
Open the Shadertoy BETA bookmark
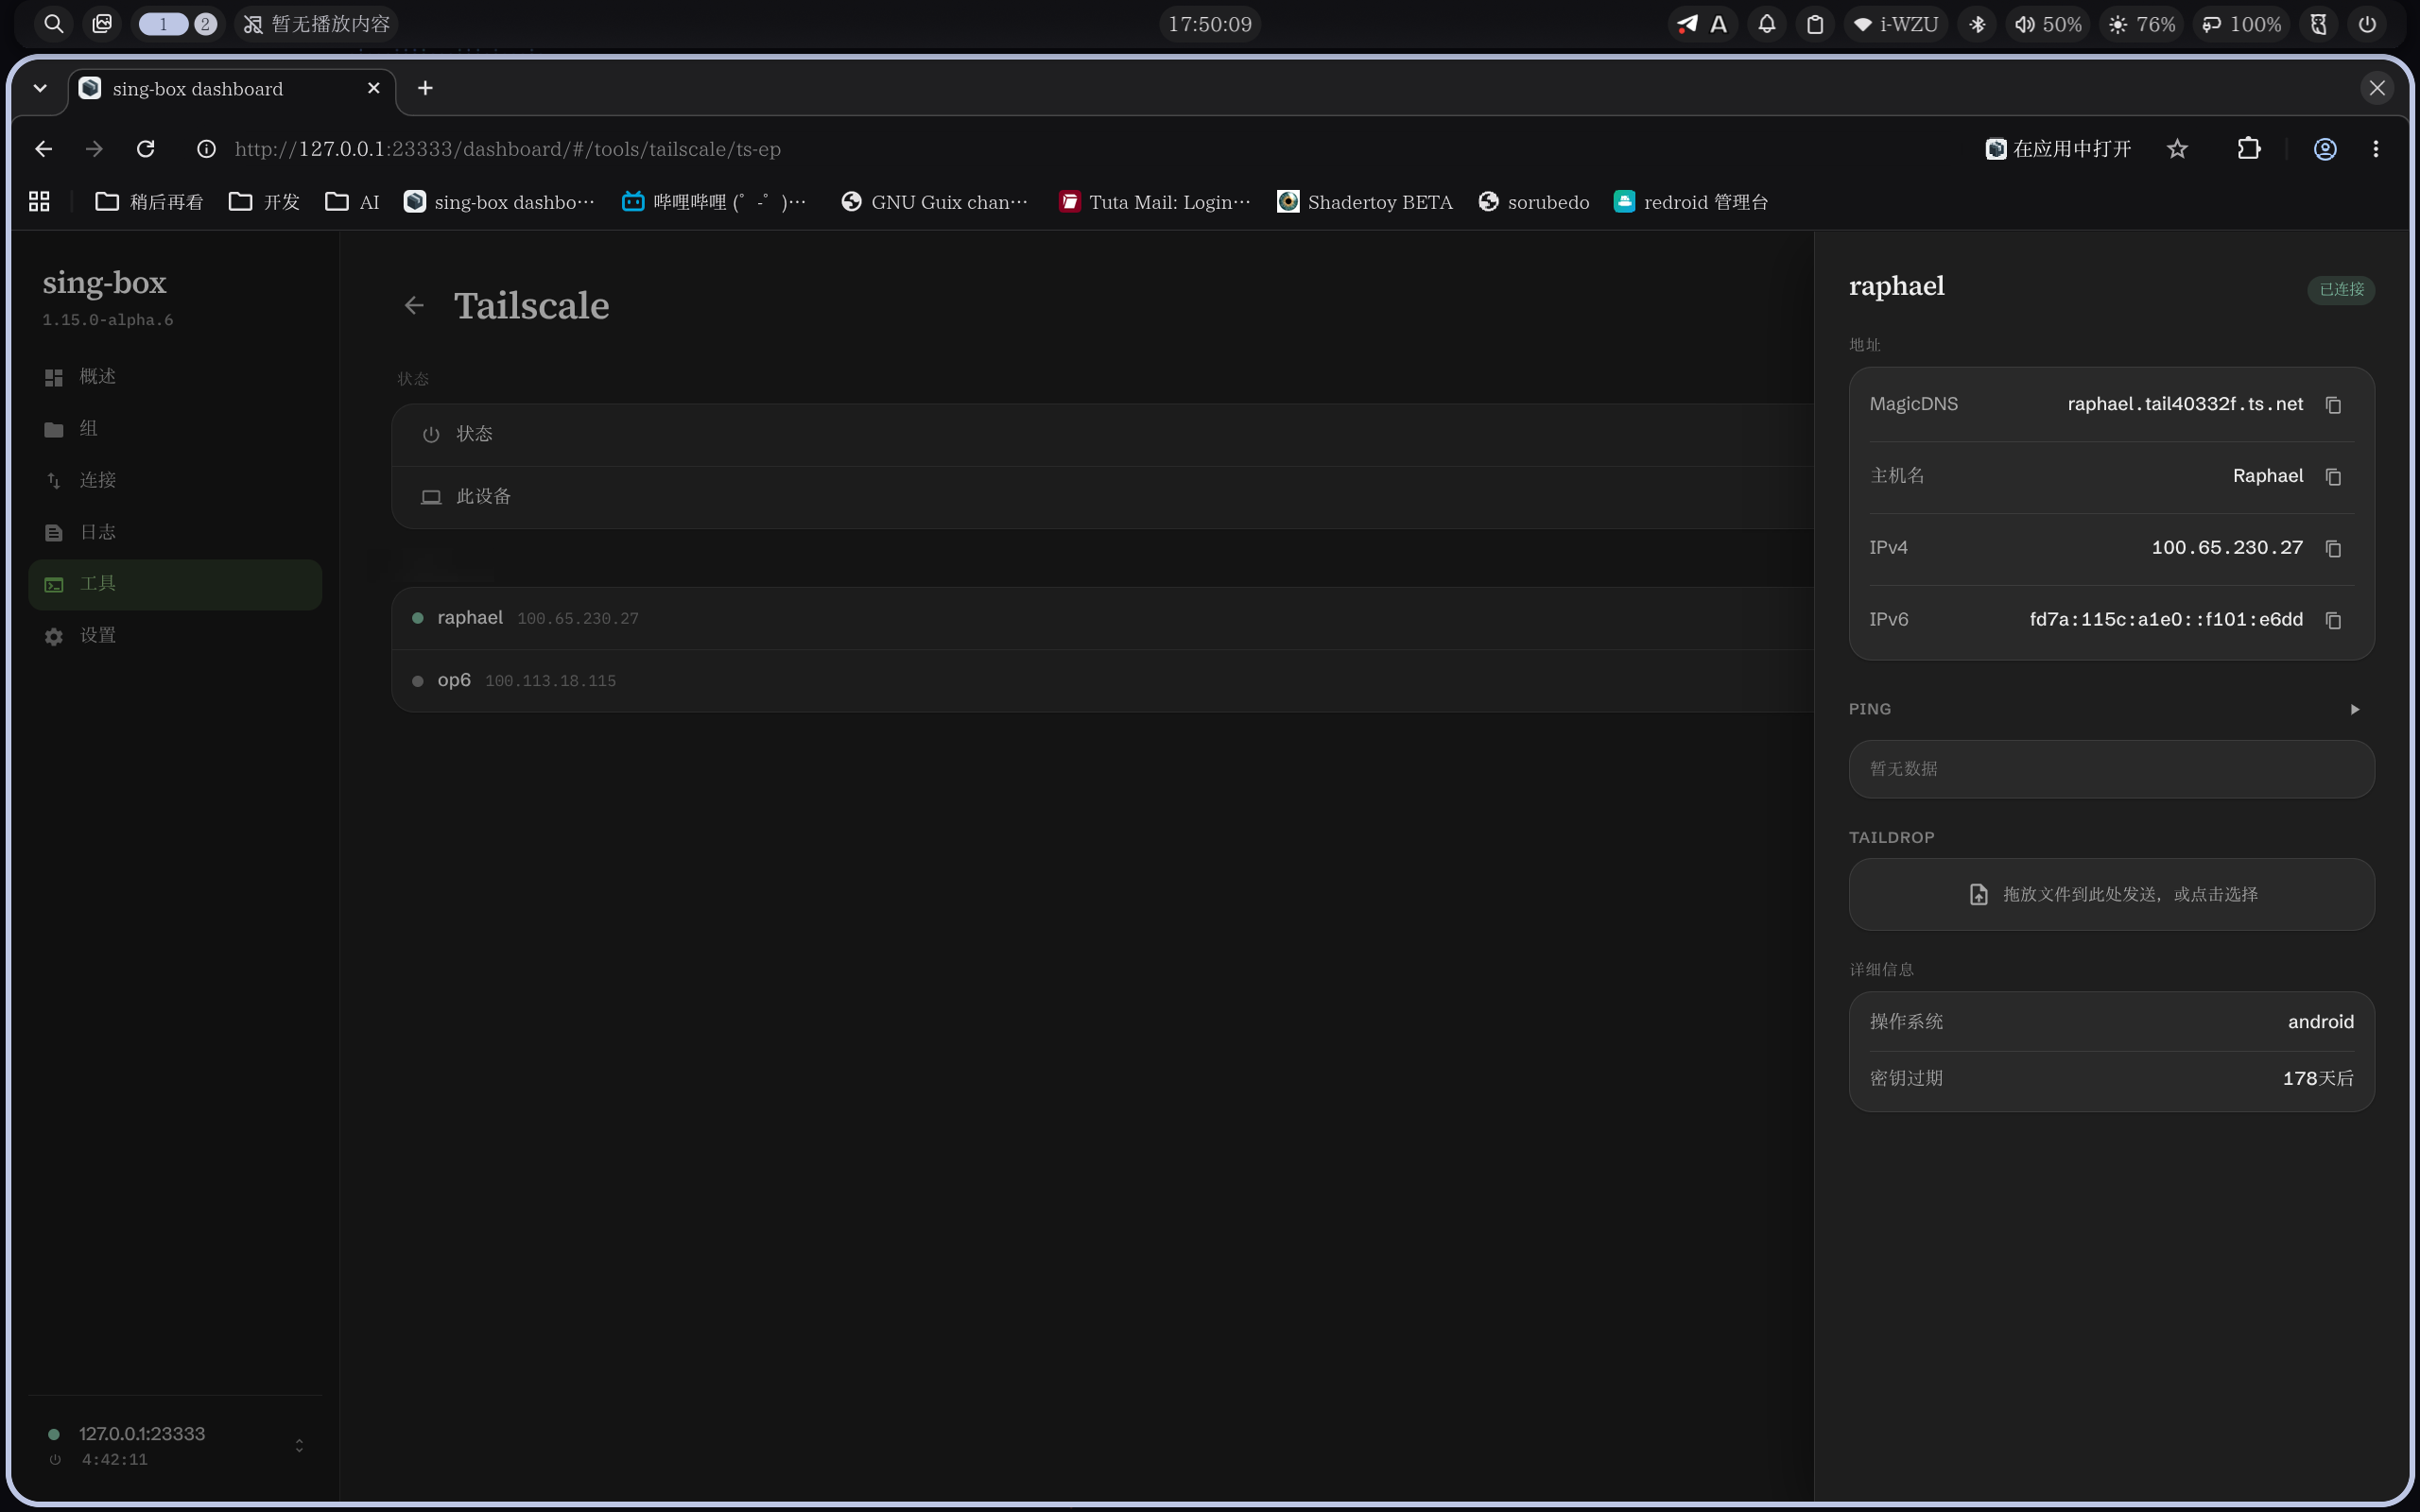(1365, 202)
